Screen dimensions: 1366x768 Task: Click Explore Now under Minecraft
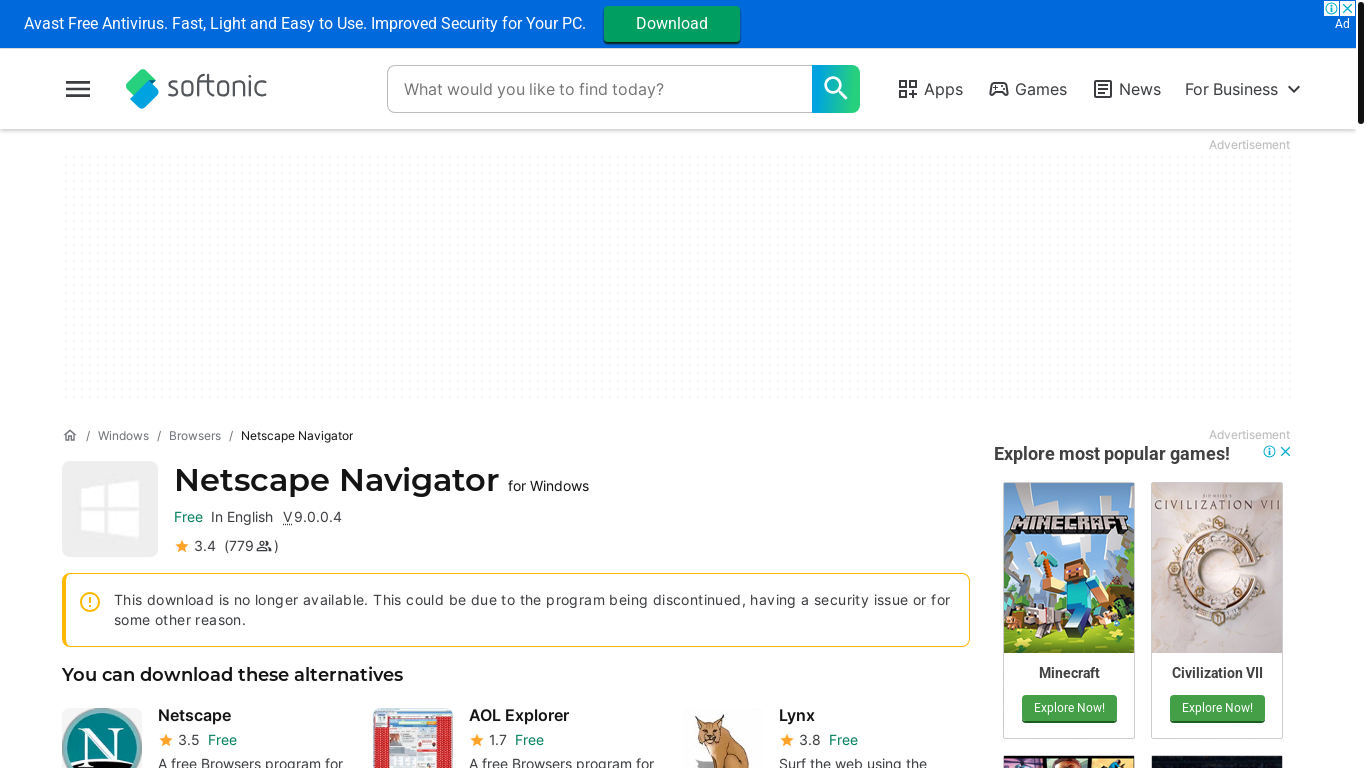tap(1069, 708)
